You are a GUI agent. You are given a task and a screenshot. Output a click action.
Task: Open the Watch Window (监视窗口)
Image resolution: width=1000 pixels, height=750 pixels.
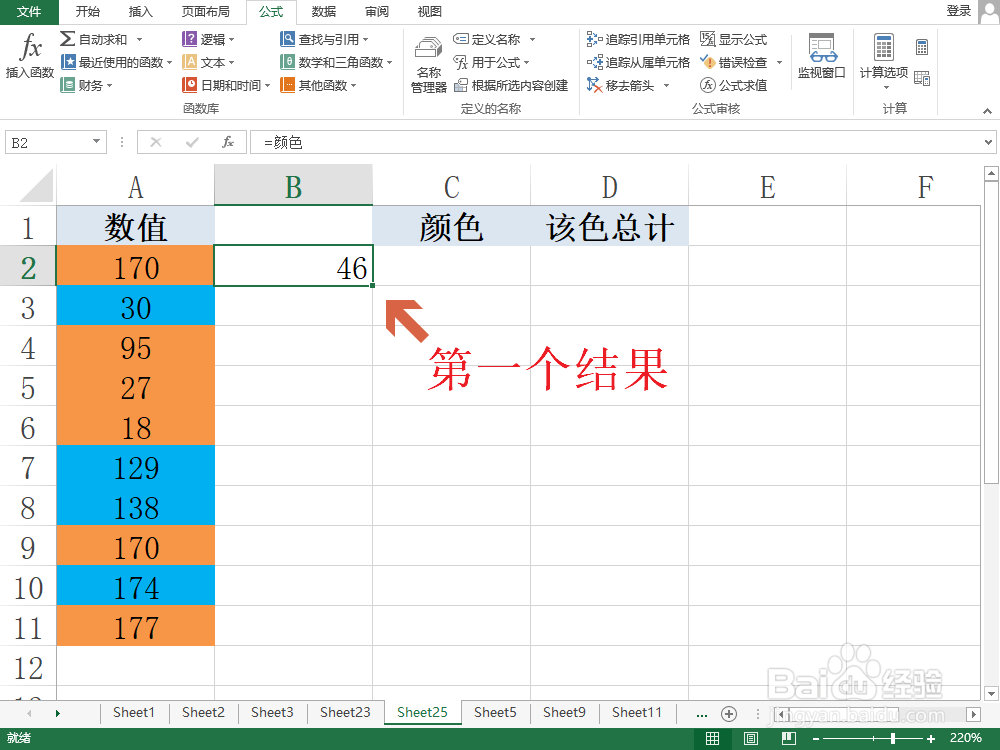pos(821,56)
